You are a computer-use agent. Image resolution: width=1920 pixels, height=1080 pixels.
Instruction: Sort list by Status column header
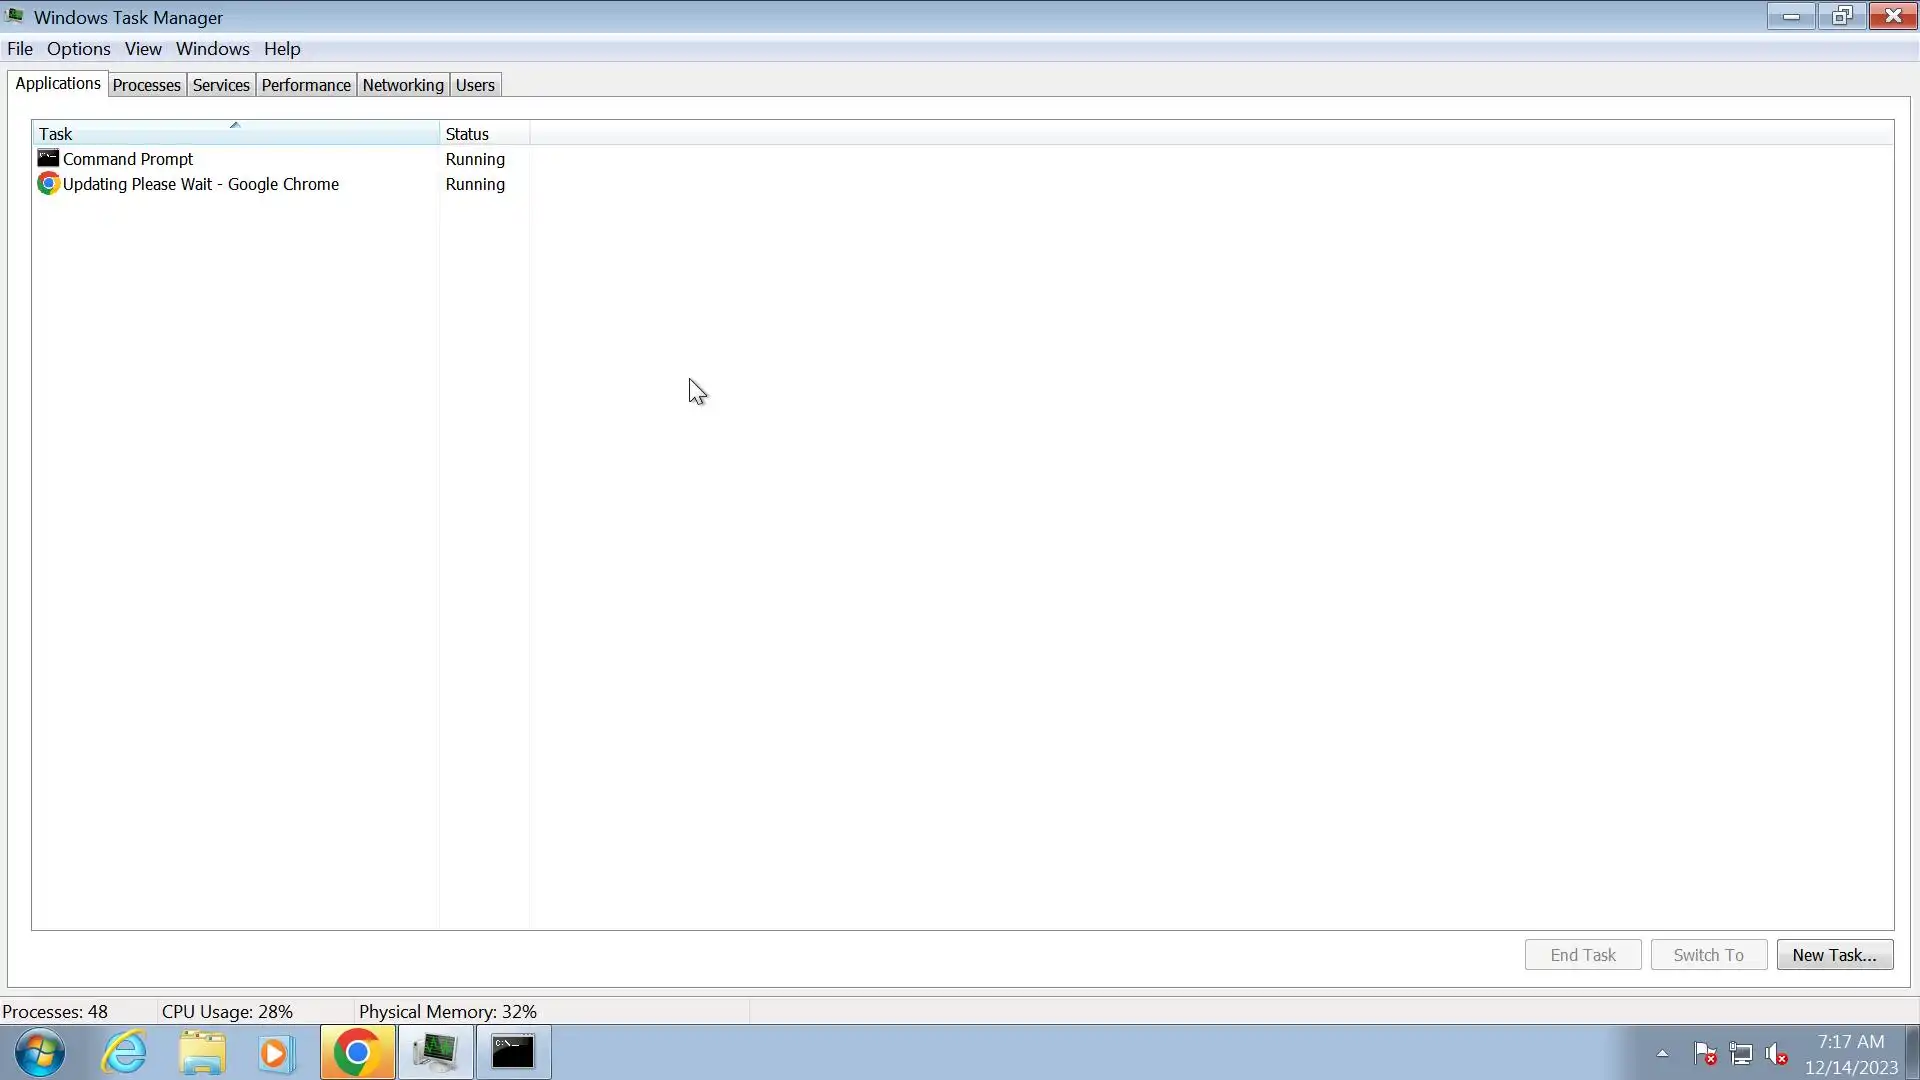click(x=484, y=134)
